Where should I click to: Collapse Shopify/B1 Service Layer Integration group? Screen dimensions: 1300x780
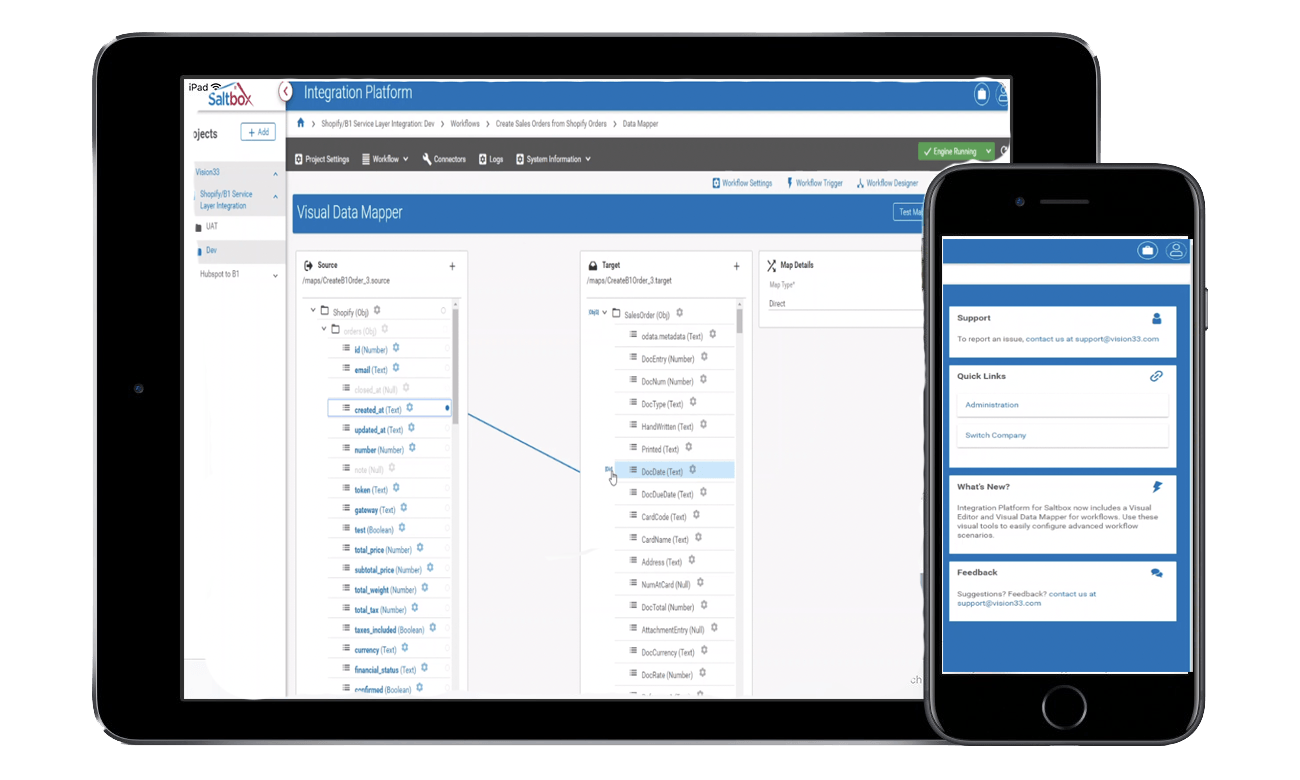click(x=276, y=199)
